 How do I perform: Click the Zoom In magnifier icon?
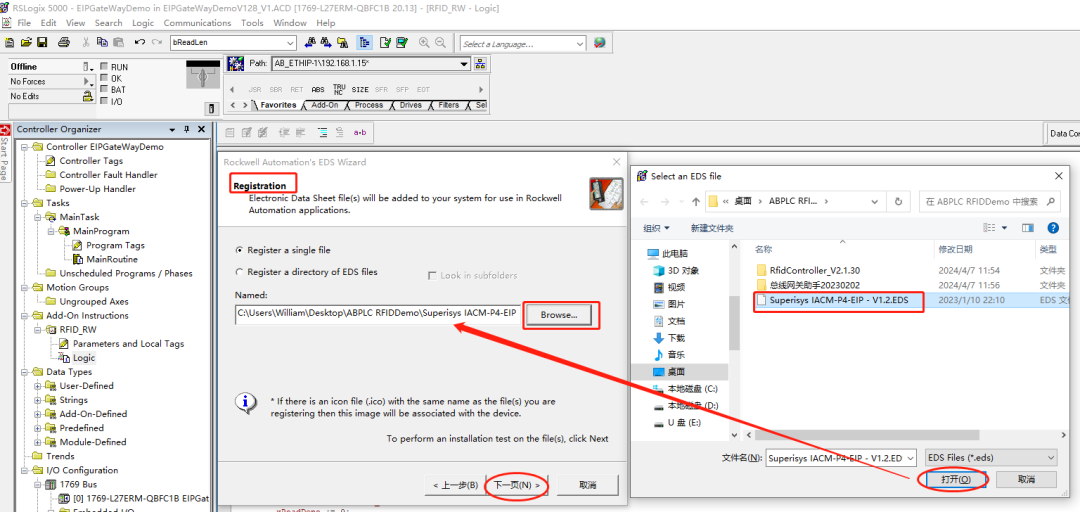pyautogui.click(x=424, y=43)
